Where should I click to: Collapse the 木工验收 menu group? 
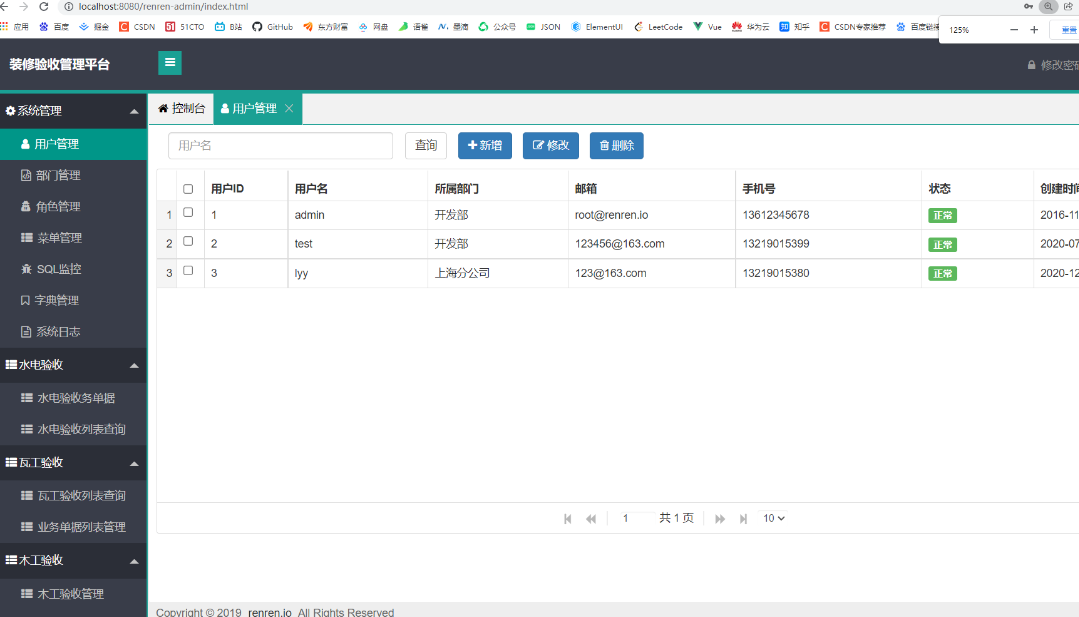pyautogui.click(x=74, y=561)
